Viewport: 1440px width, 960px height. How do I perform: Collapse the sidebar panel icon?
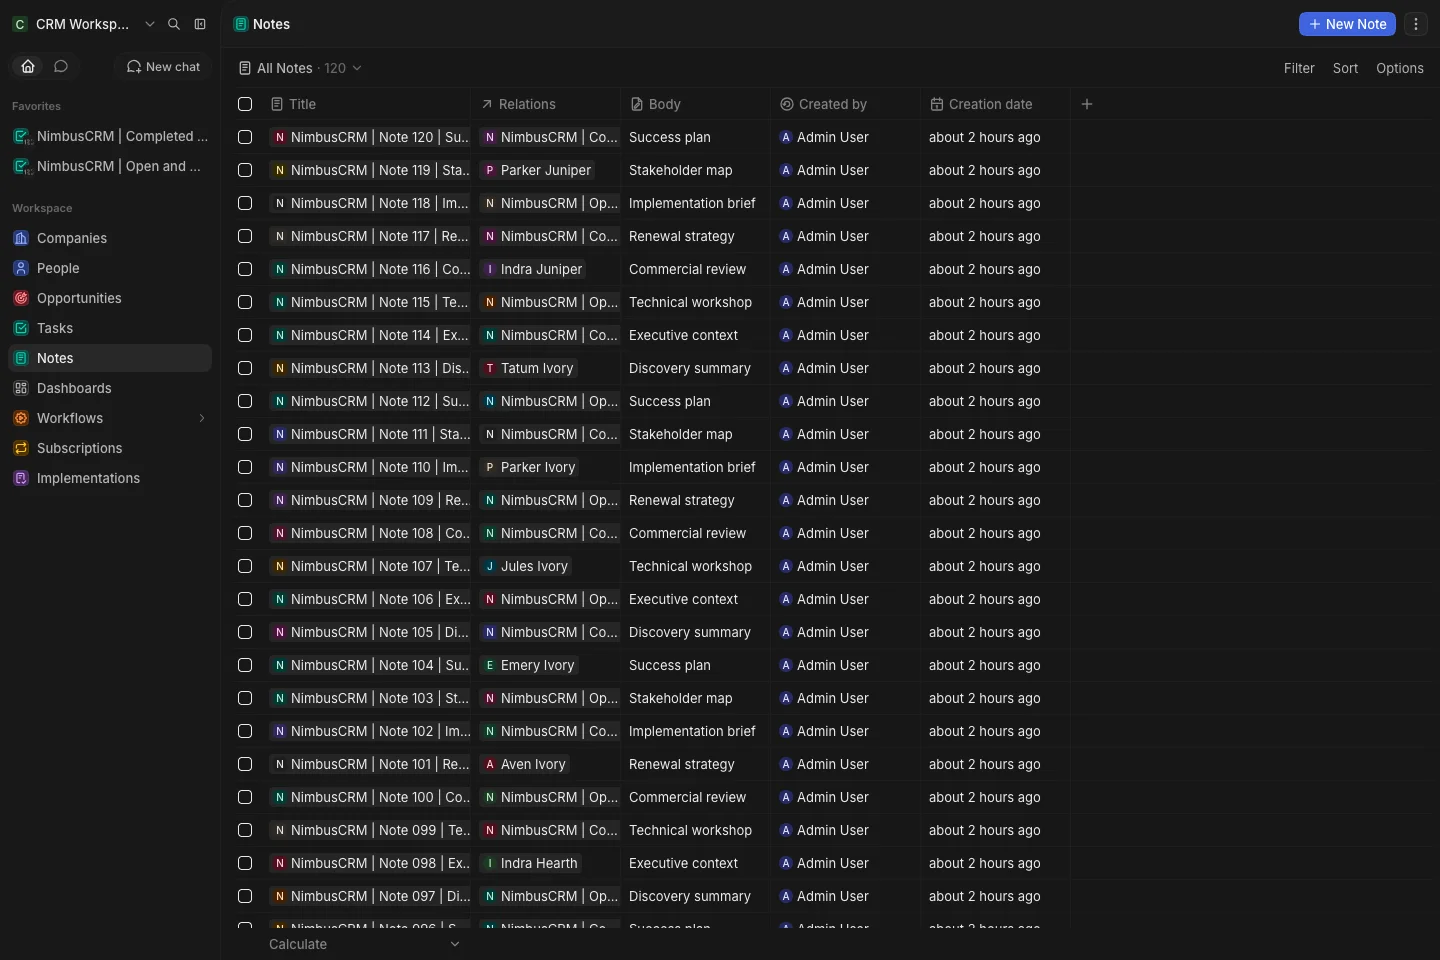[200, 24]
